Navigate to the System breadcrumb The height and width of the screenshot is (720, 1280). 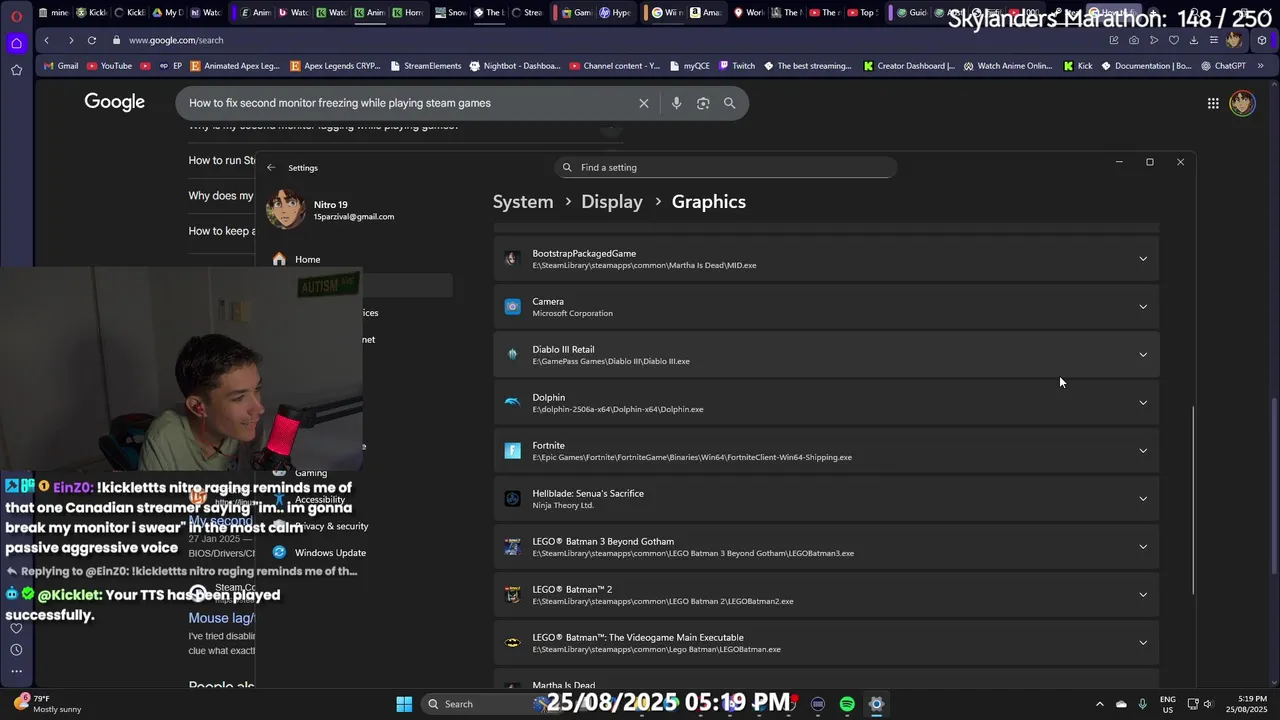click(523, 202)
